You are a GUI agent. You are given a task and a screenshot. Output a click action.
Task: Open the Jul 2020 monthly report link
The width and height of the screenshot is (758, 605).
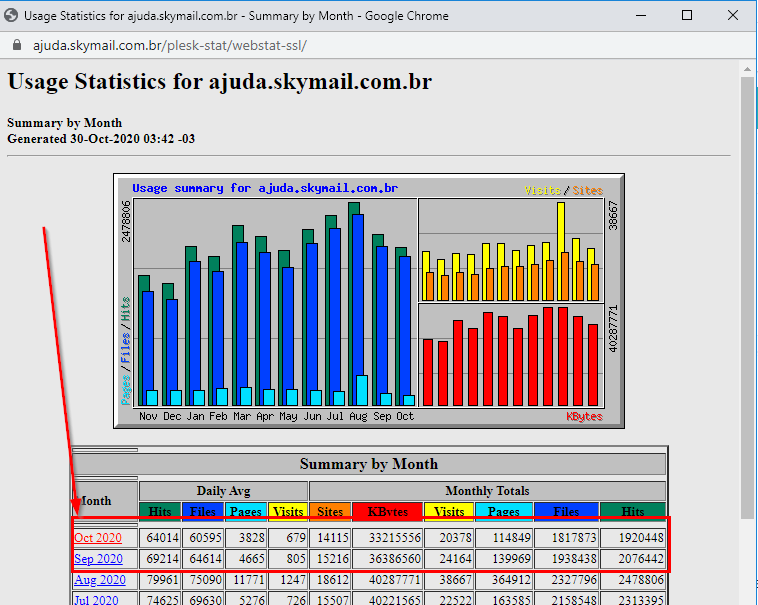[x=96, y=600]
